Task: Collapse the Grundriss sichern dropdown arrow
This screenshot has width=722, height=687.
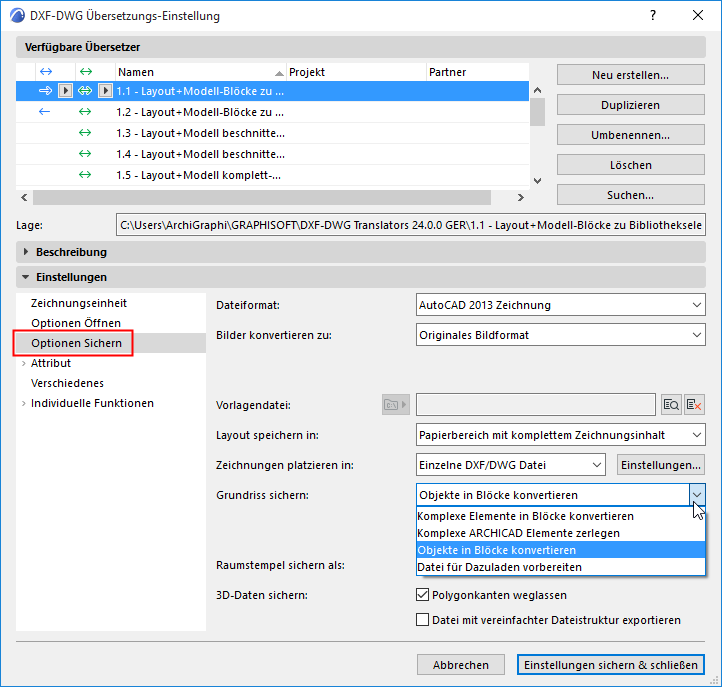Action: click(697, 495)
